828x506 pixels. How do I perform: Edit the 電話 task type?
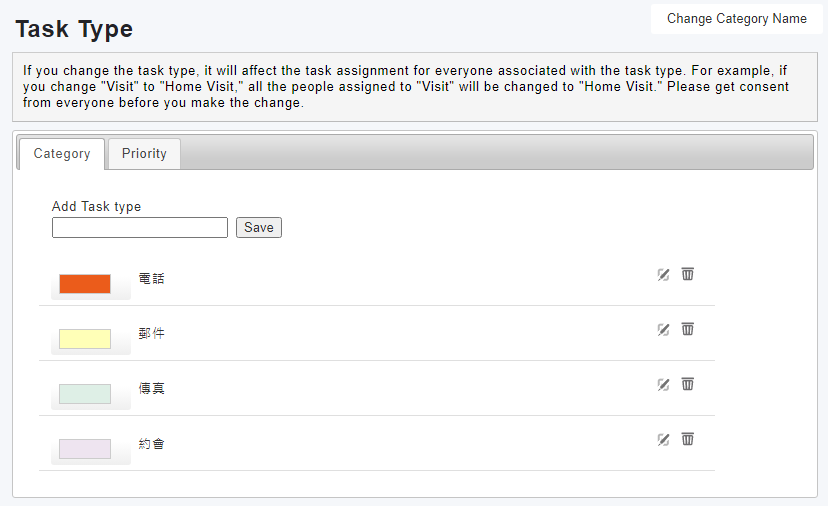point(663,275)
